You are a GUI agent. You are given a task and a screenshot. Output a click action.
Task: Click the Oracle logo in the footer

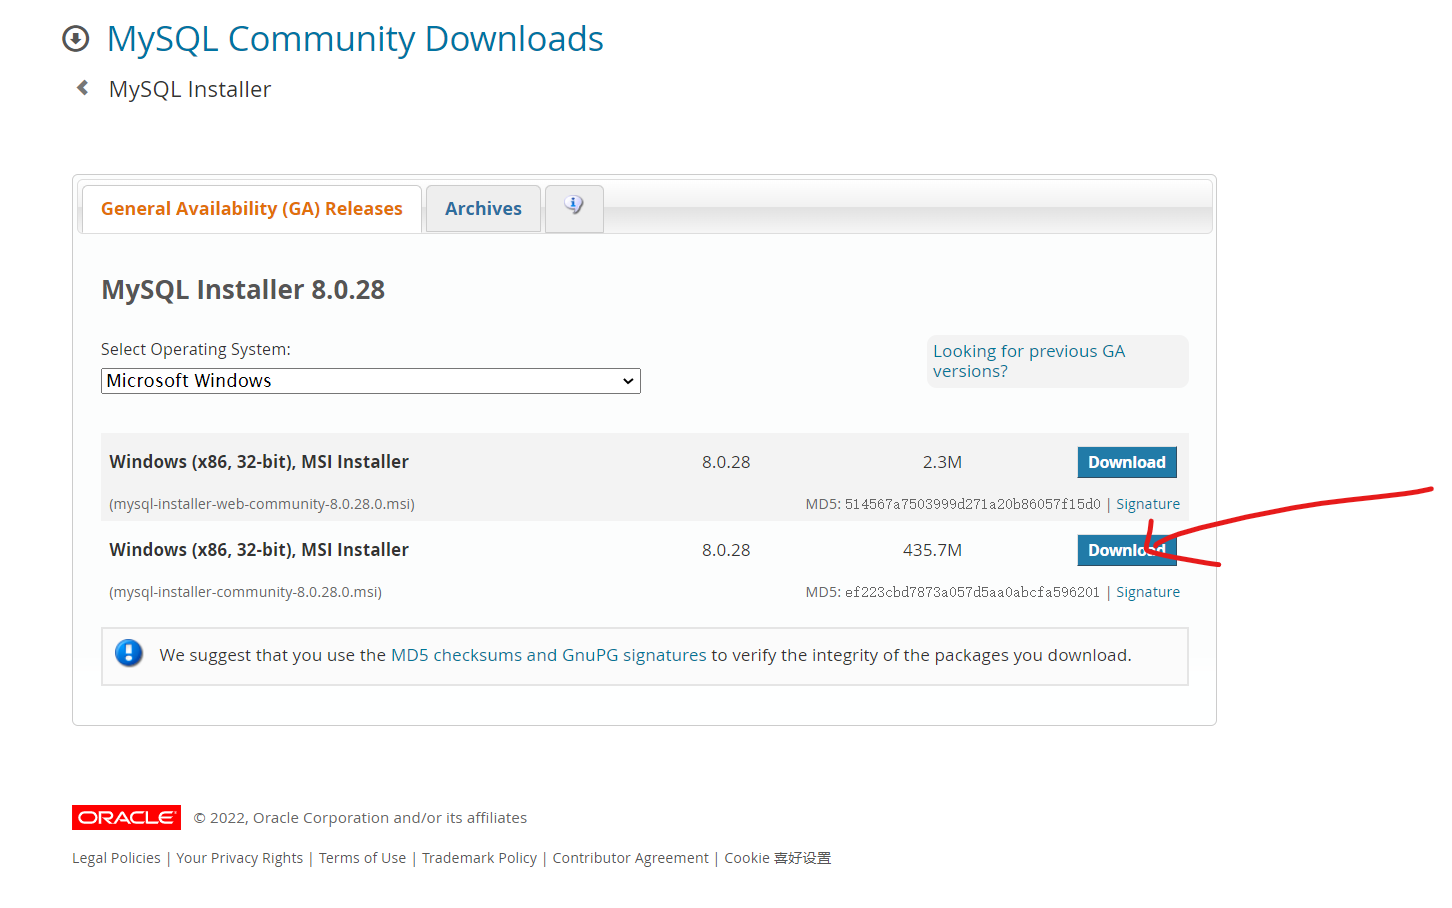tap(126, 817)
